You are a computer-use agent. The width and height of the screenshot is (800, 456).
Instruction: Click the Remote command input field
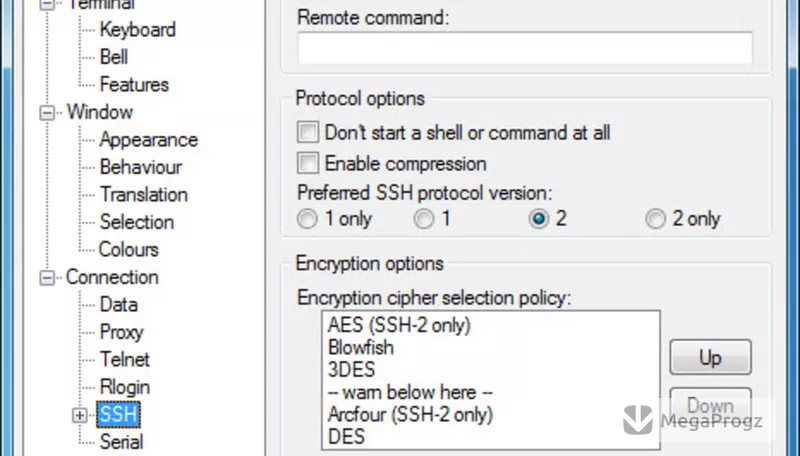(x=525, y=48)
